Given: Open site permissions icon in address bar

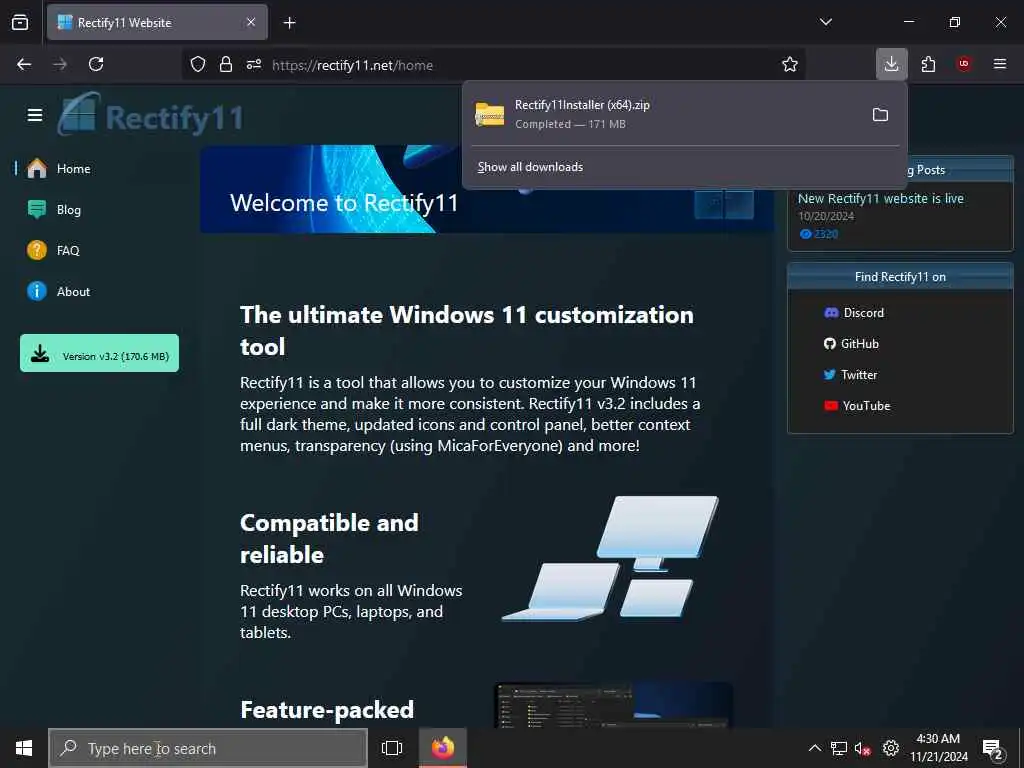Looking at the screenshot, I should pyautogui.click(x=254, y=64).
